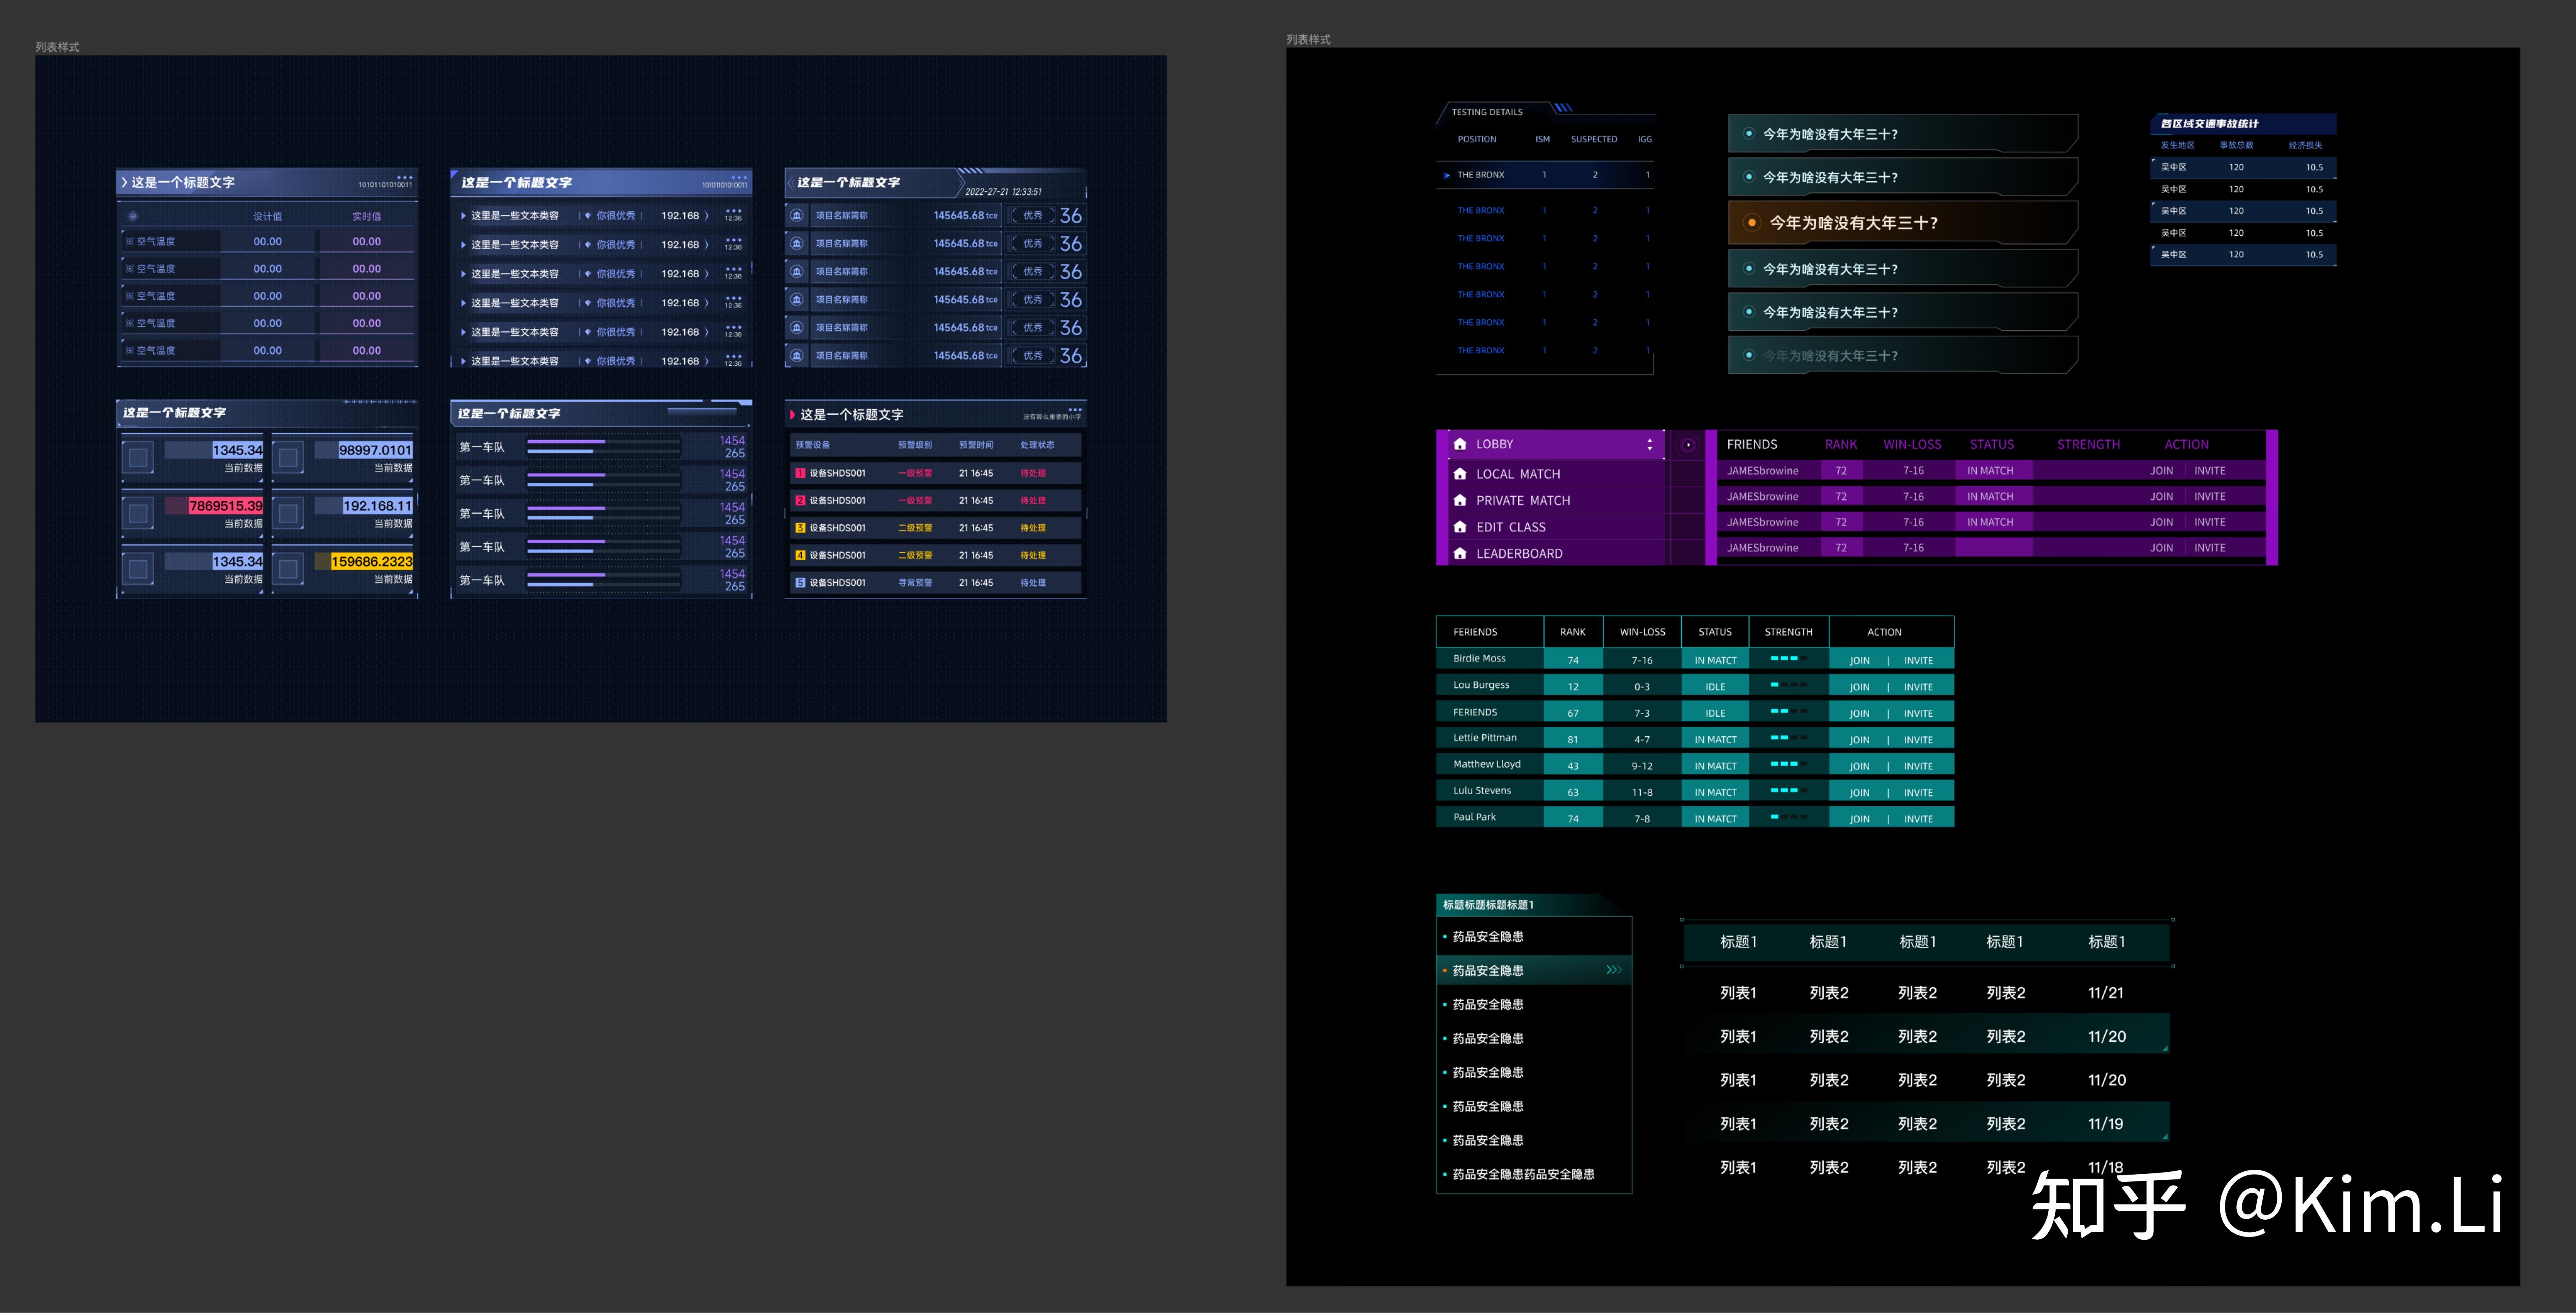Screen dimensions: 2576x1313
Task: Click the home icon beside LOBBY
Action: (x=1460, y=444)
